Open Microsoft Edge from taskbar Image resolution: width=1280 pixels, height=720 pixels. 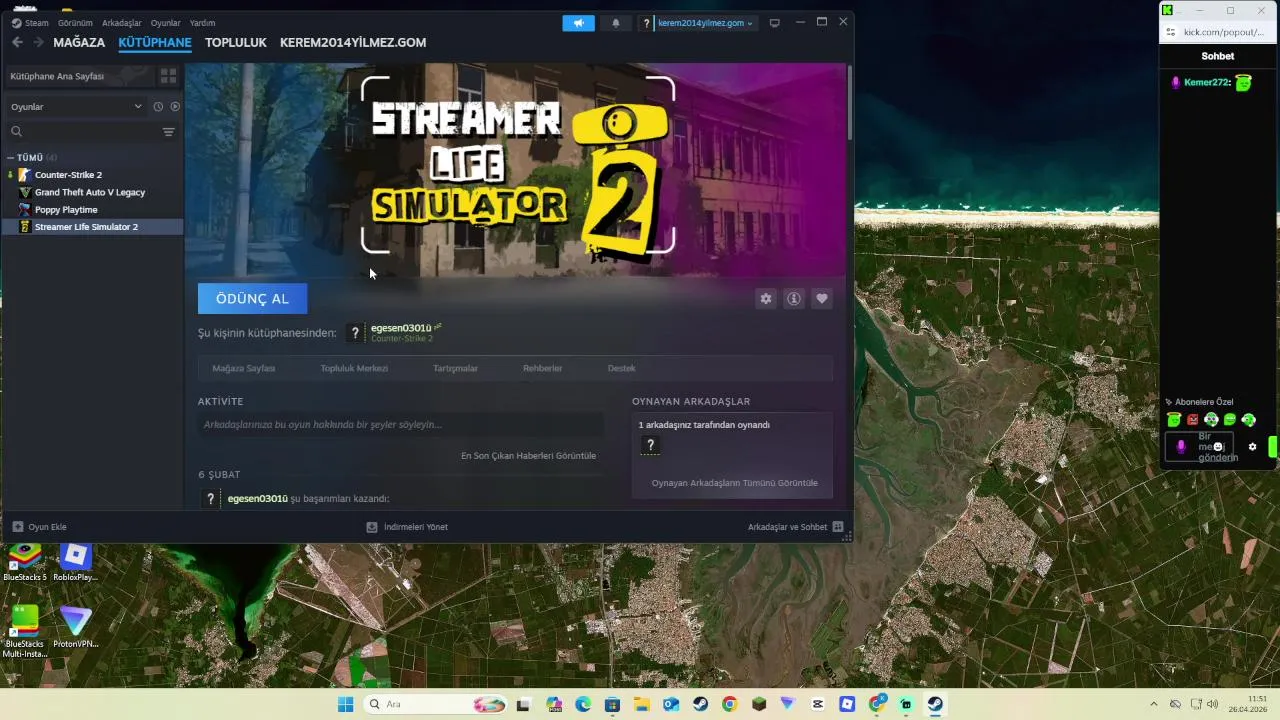click(583, 704)
